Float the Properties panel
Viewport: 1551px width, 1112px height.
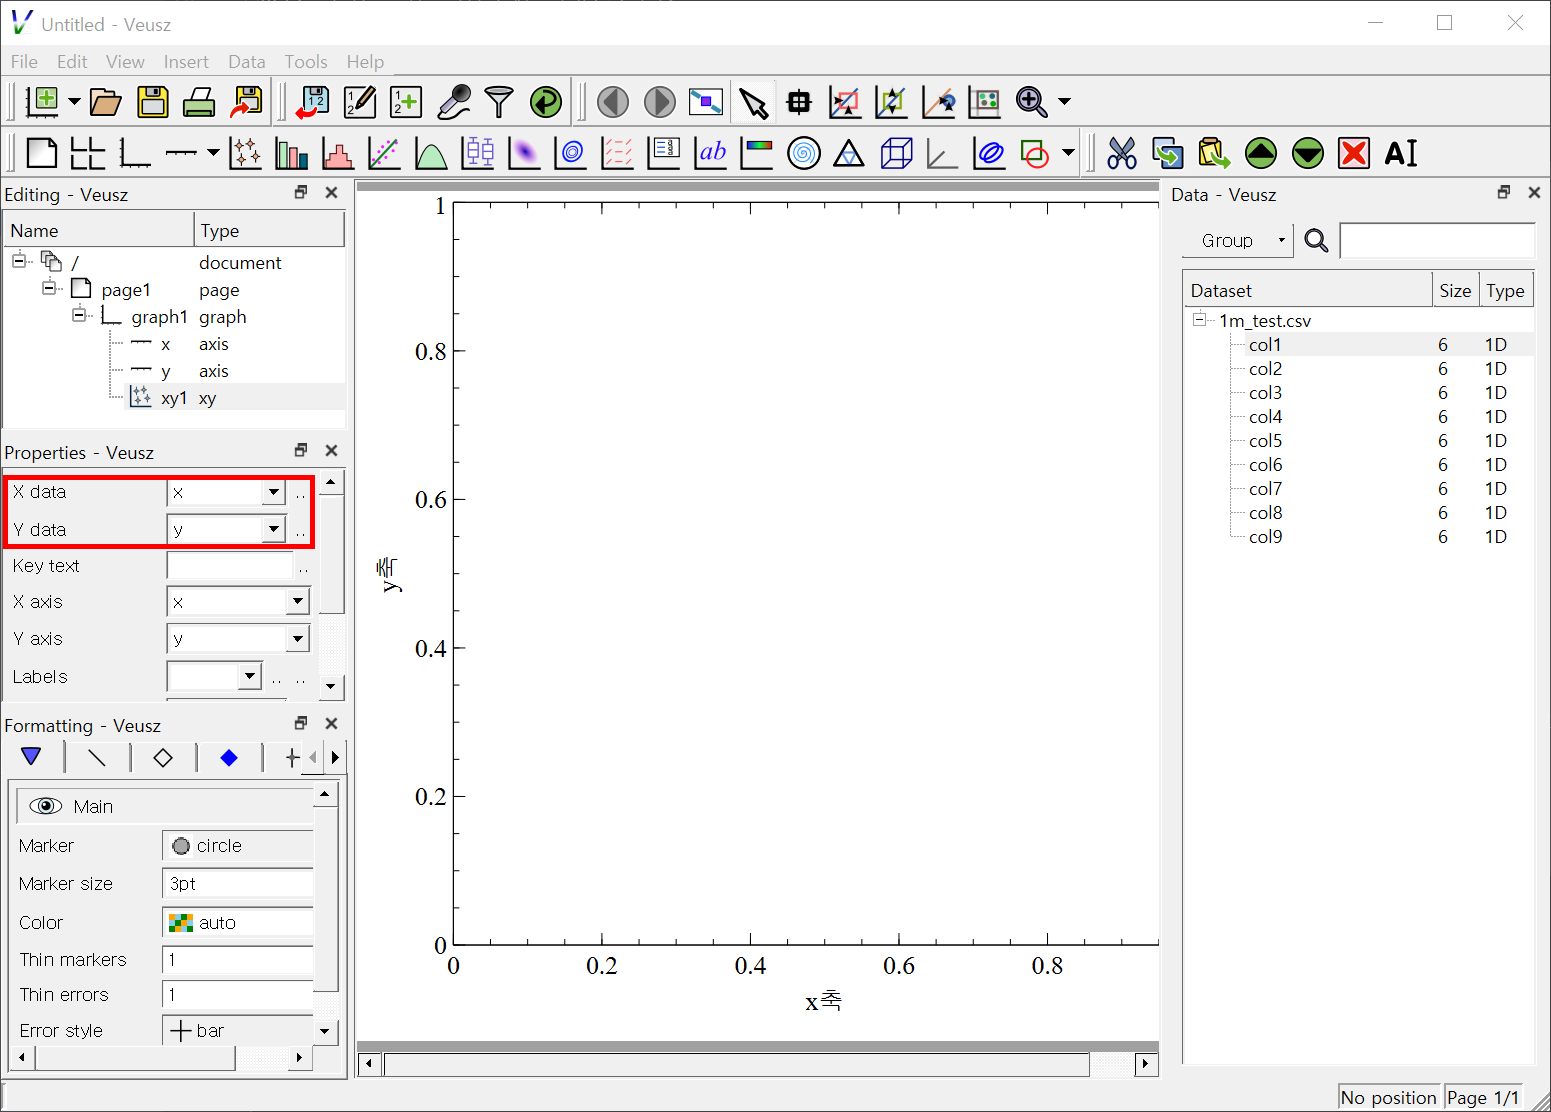click(301, 451)
